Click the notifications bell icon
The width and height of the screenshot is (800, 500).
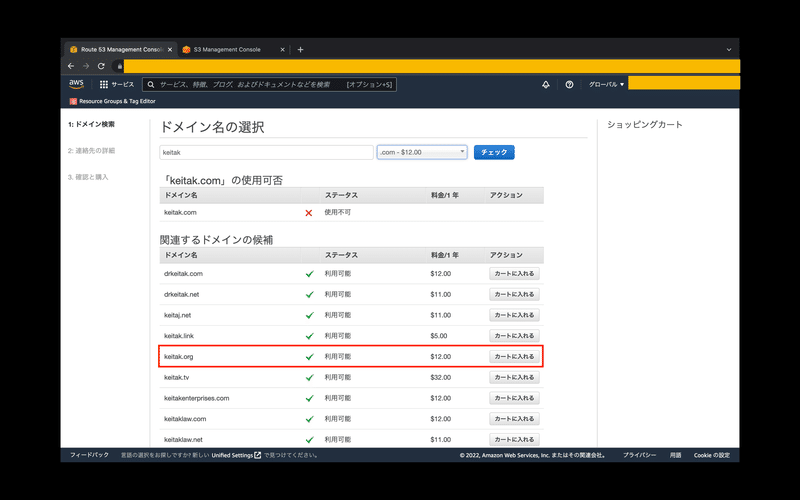click(x=545, y=85)
